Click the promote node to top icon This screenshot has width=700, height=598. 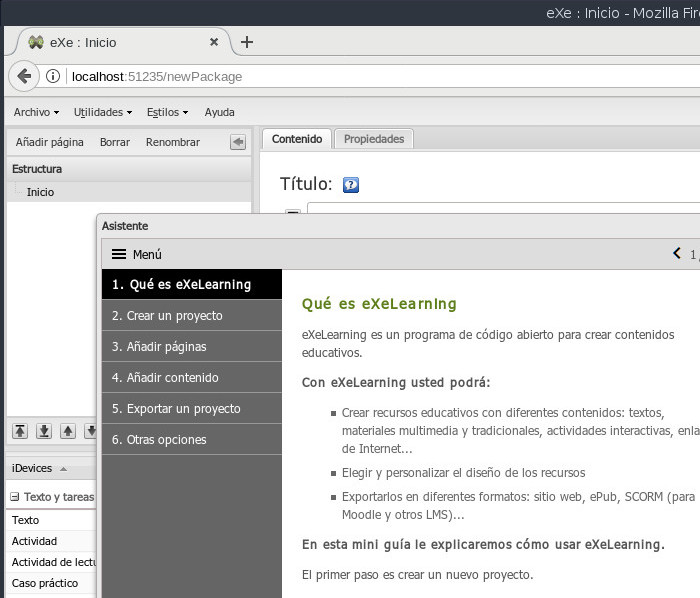pyautogui.click(x=20, y=431)
